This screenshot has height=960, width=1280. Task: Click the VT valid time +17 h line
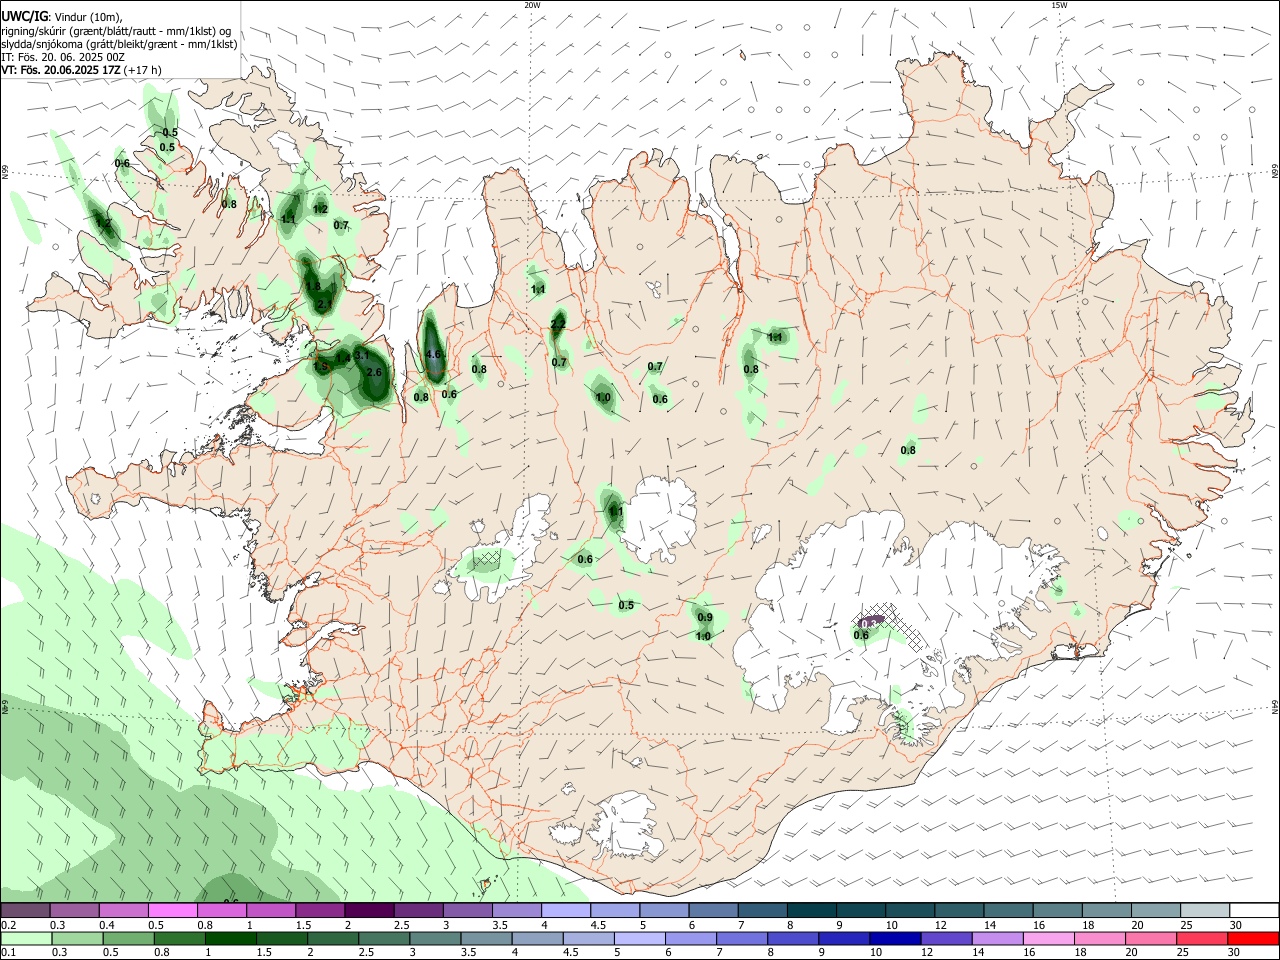[81, 70]
